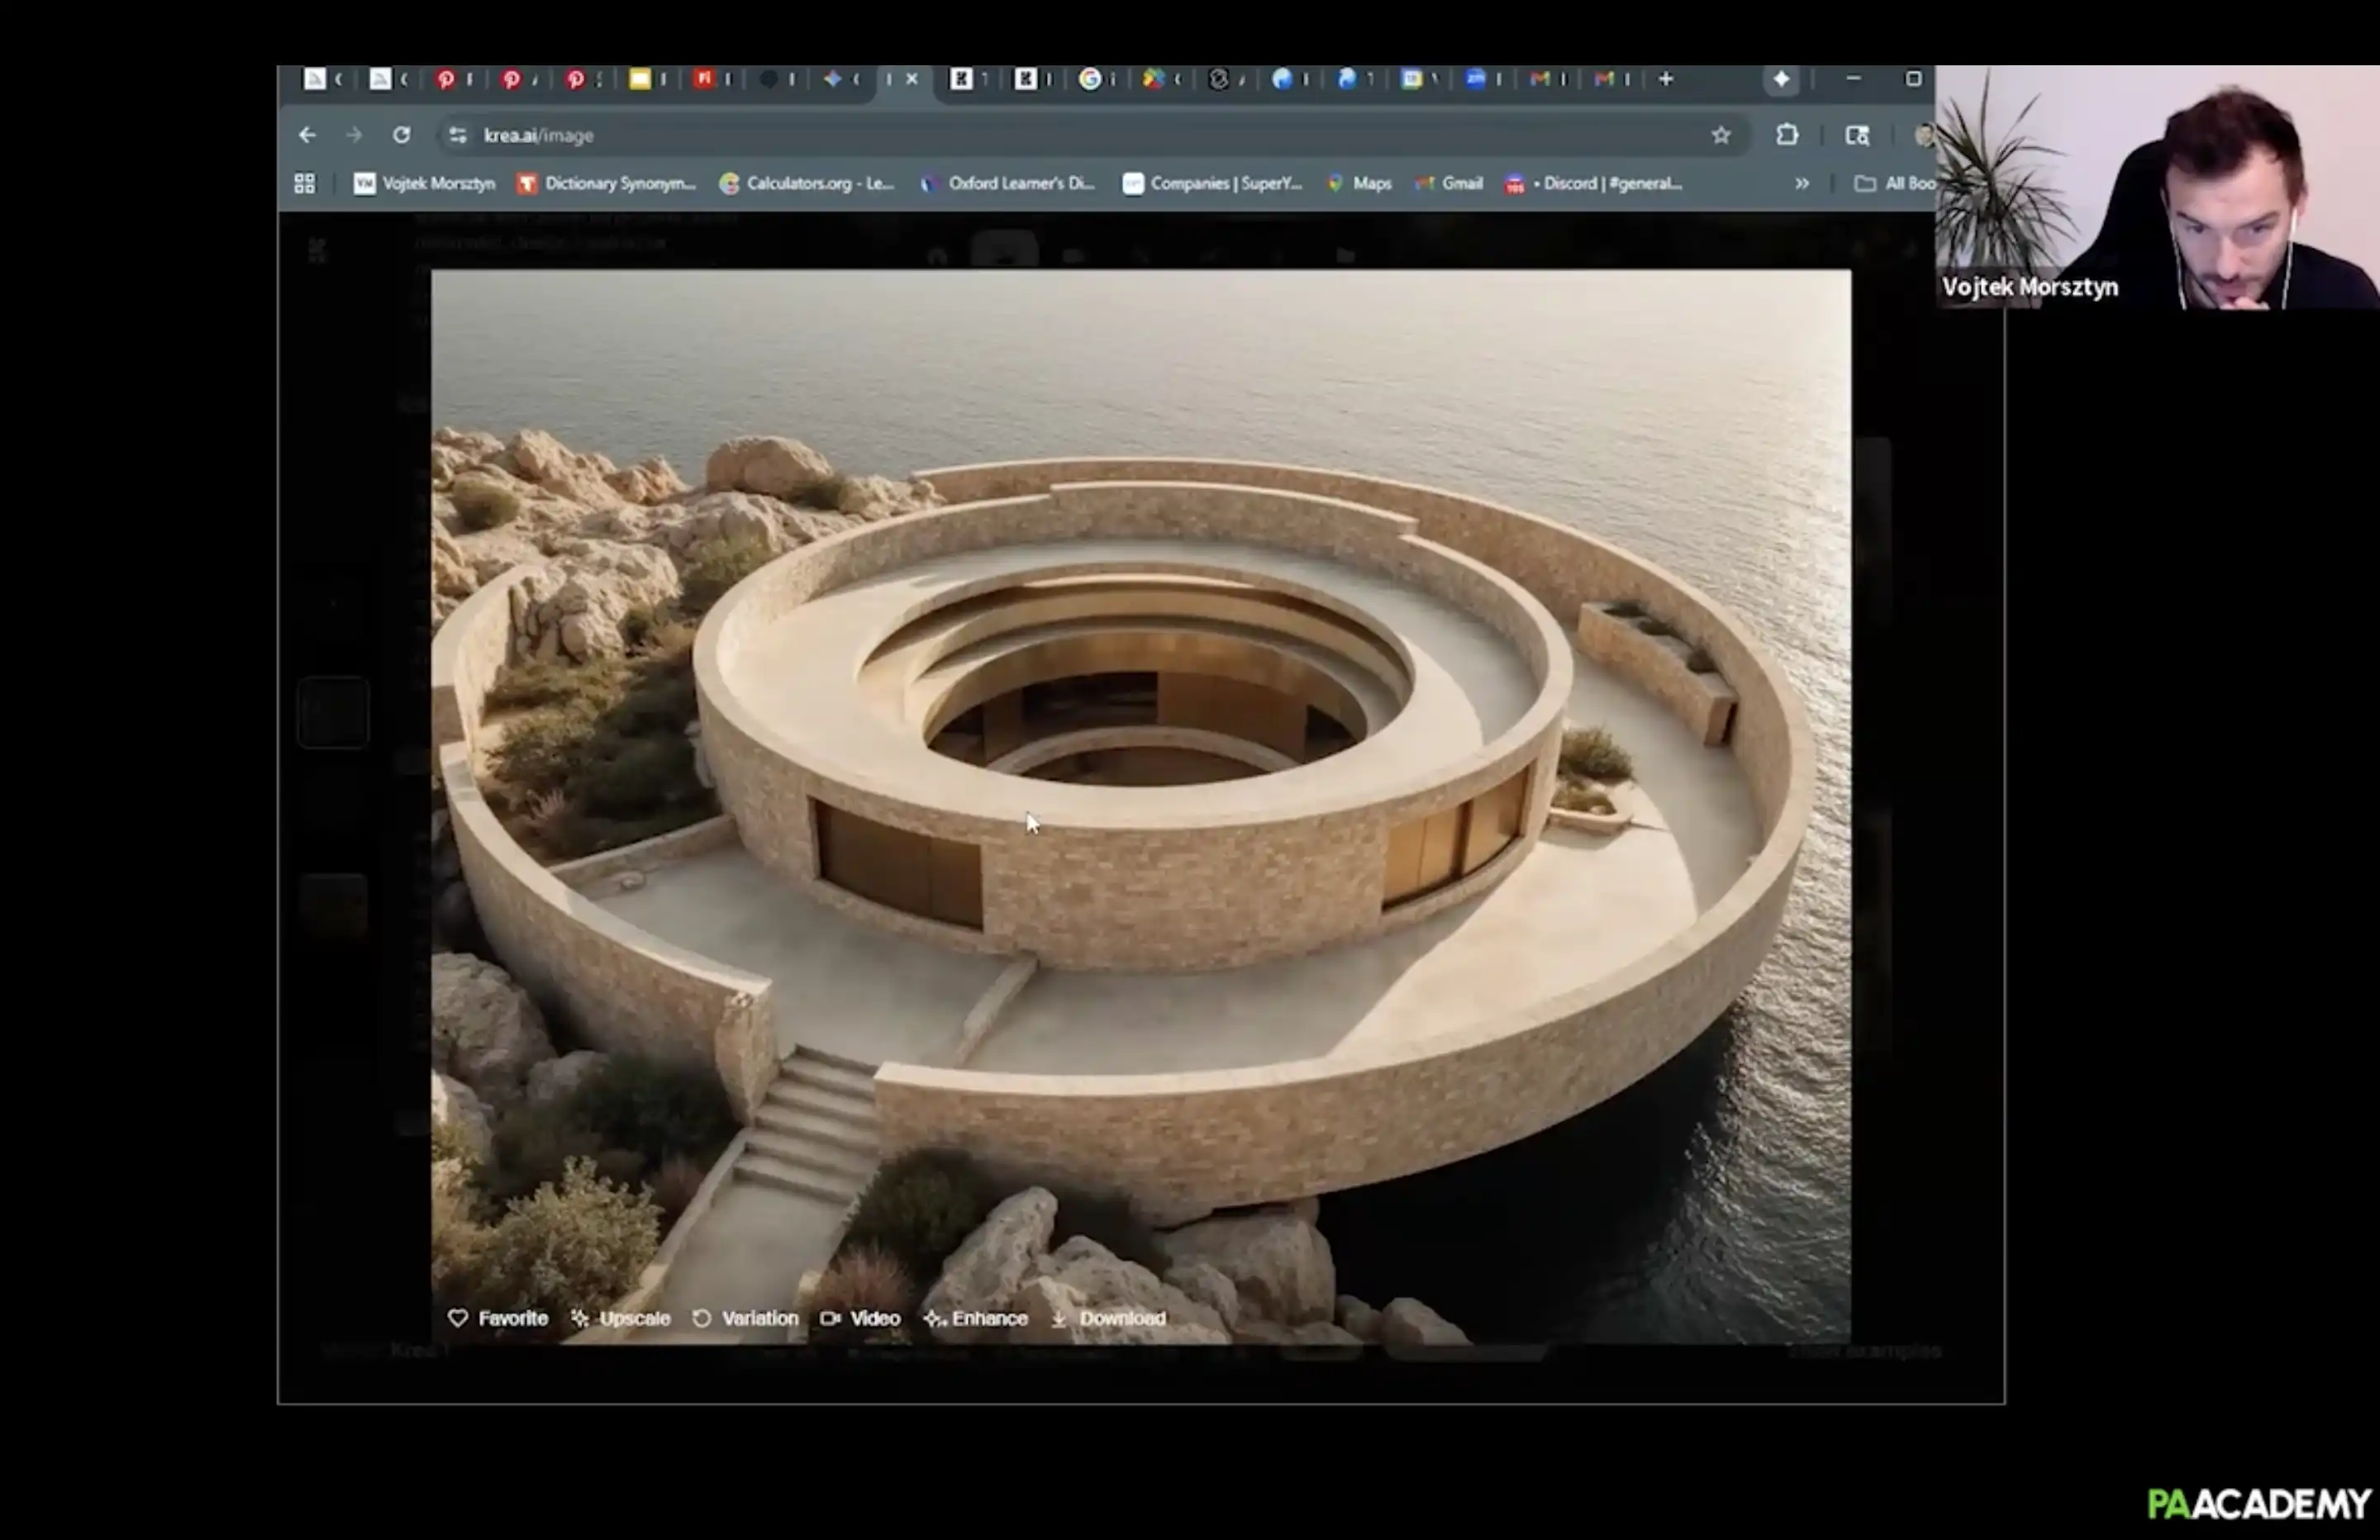Screen dimensions: 2380x1540
Task: Expand hidden bookmarks with double chevron
Action: [x=1801, y=183]
